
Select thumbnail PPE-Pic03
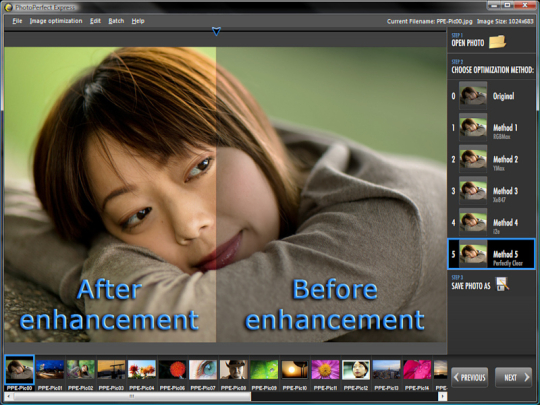111,370
